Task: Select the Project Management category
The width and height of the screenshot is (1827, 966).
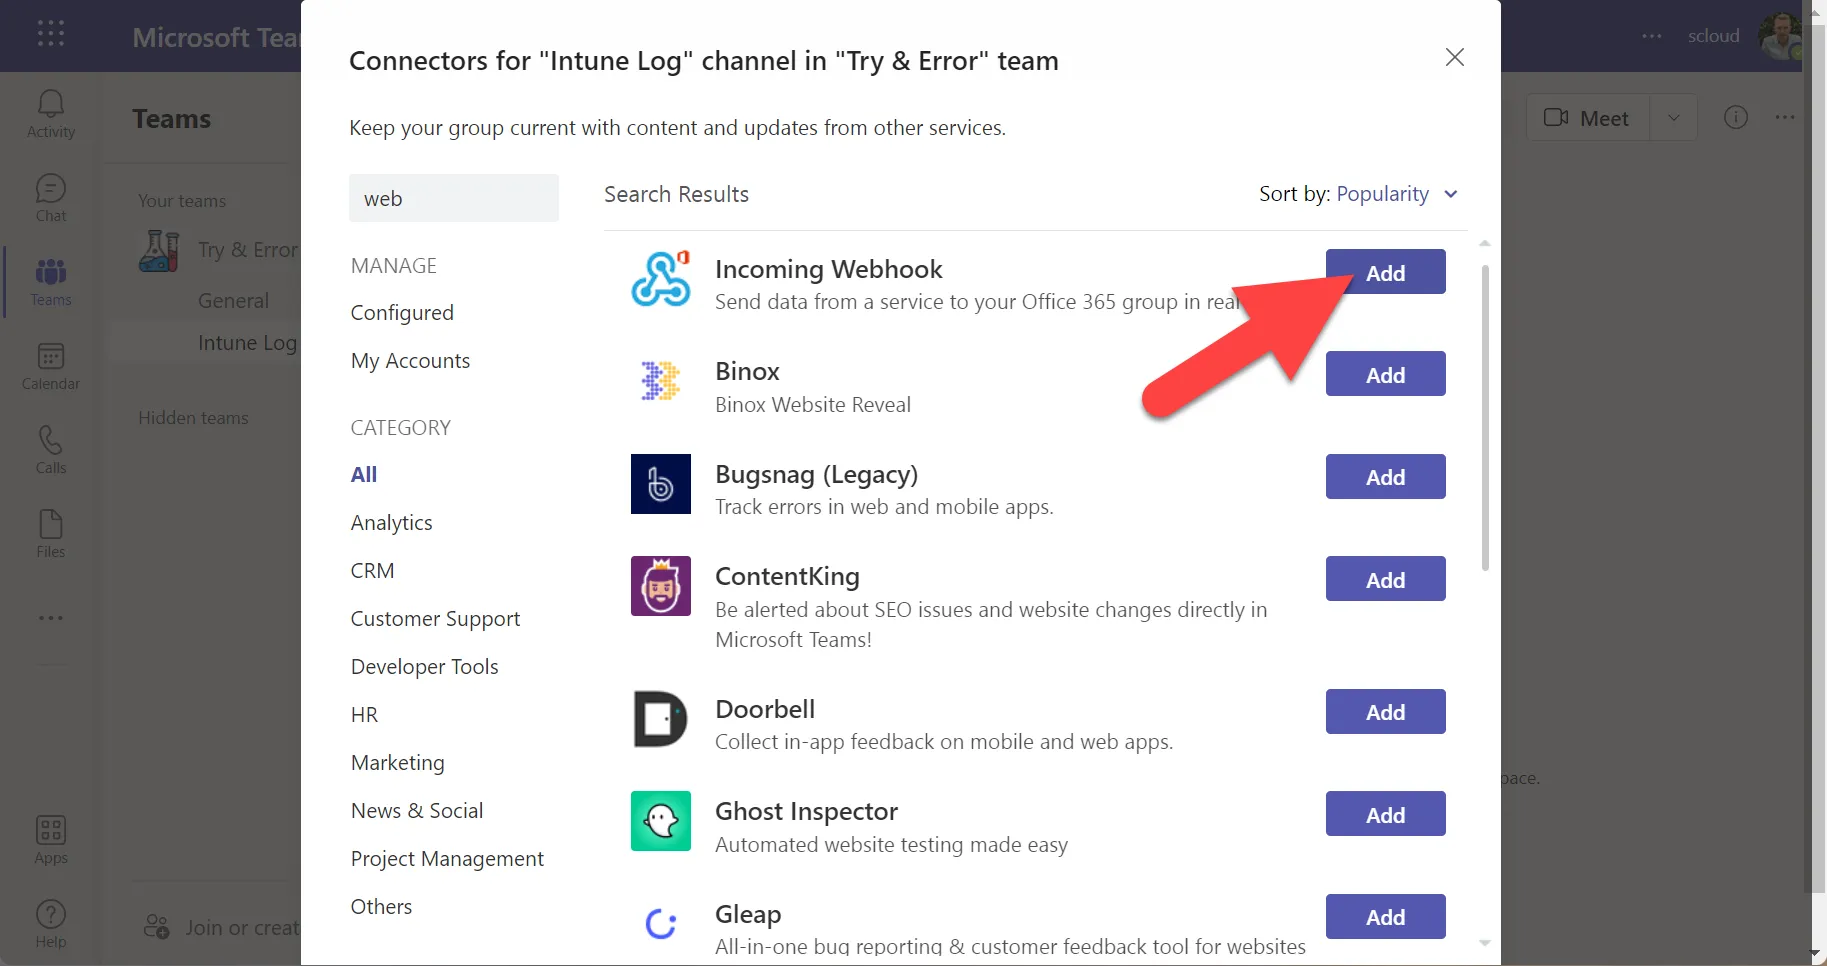Action: (x=447, y=859)
